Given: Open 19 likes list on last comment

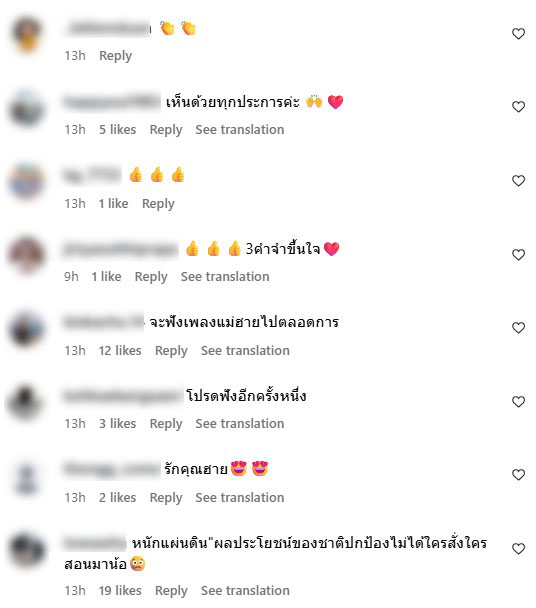Looking at the screenshot, I should tap(120, 591).
